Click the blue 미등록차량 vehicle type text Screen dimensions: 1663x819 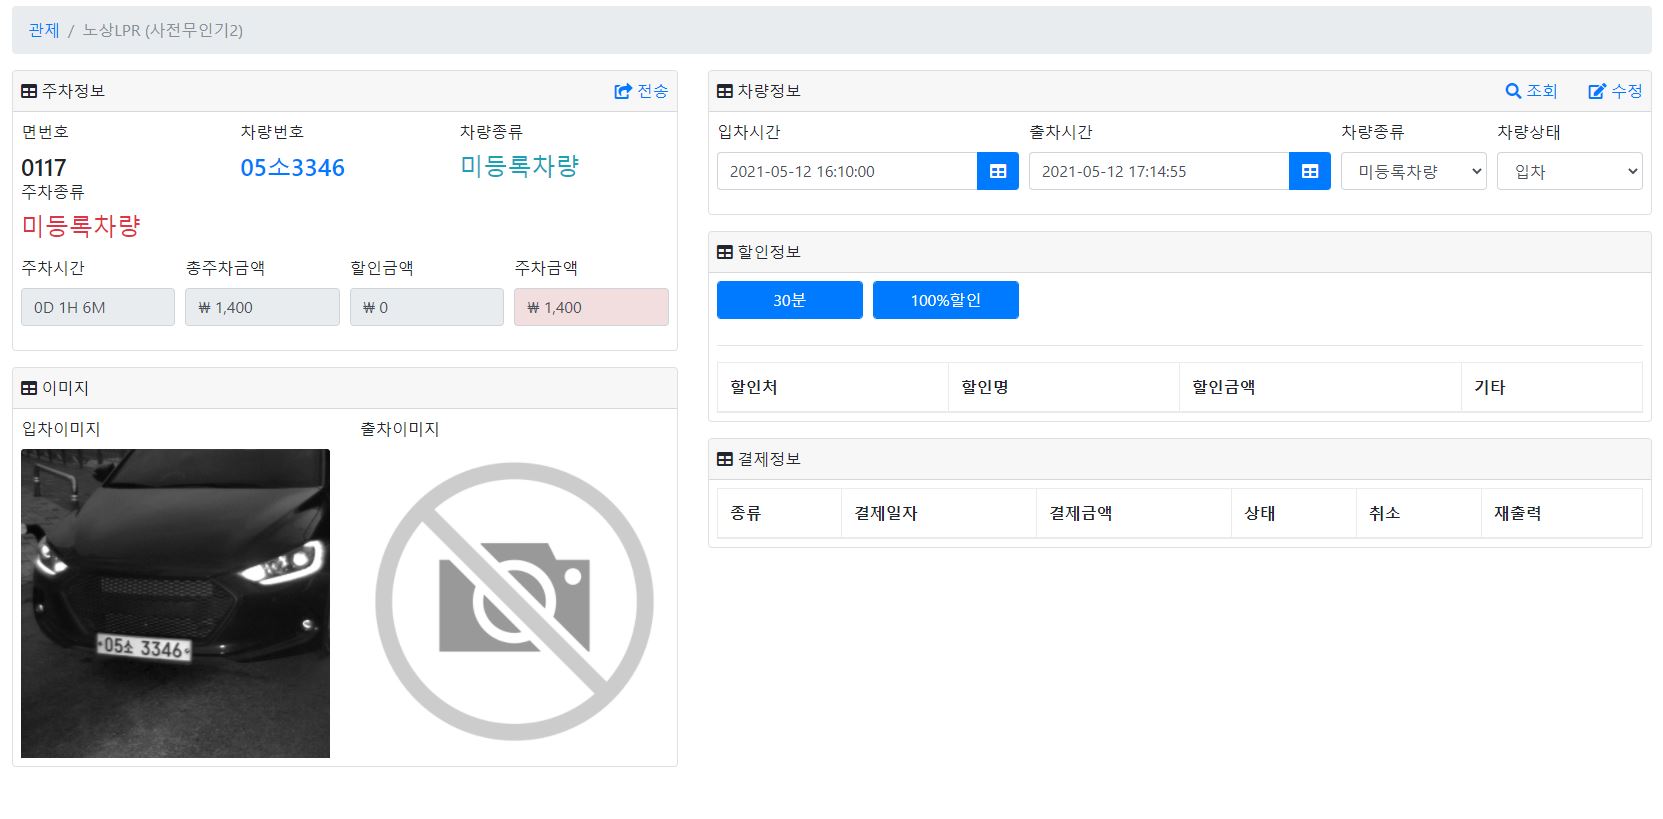(x=519, y=166)
